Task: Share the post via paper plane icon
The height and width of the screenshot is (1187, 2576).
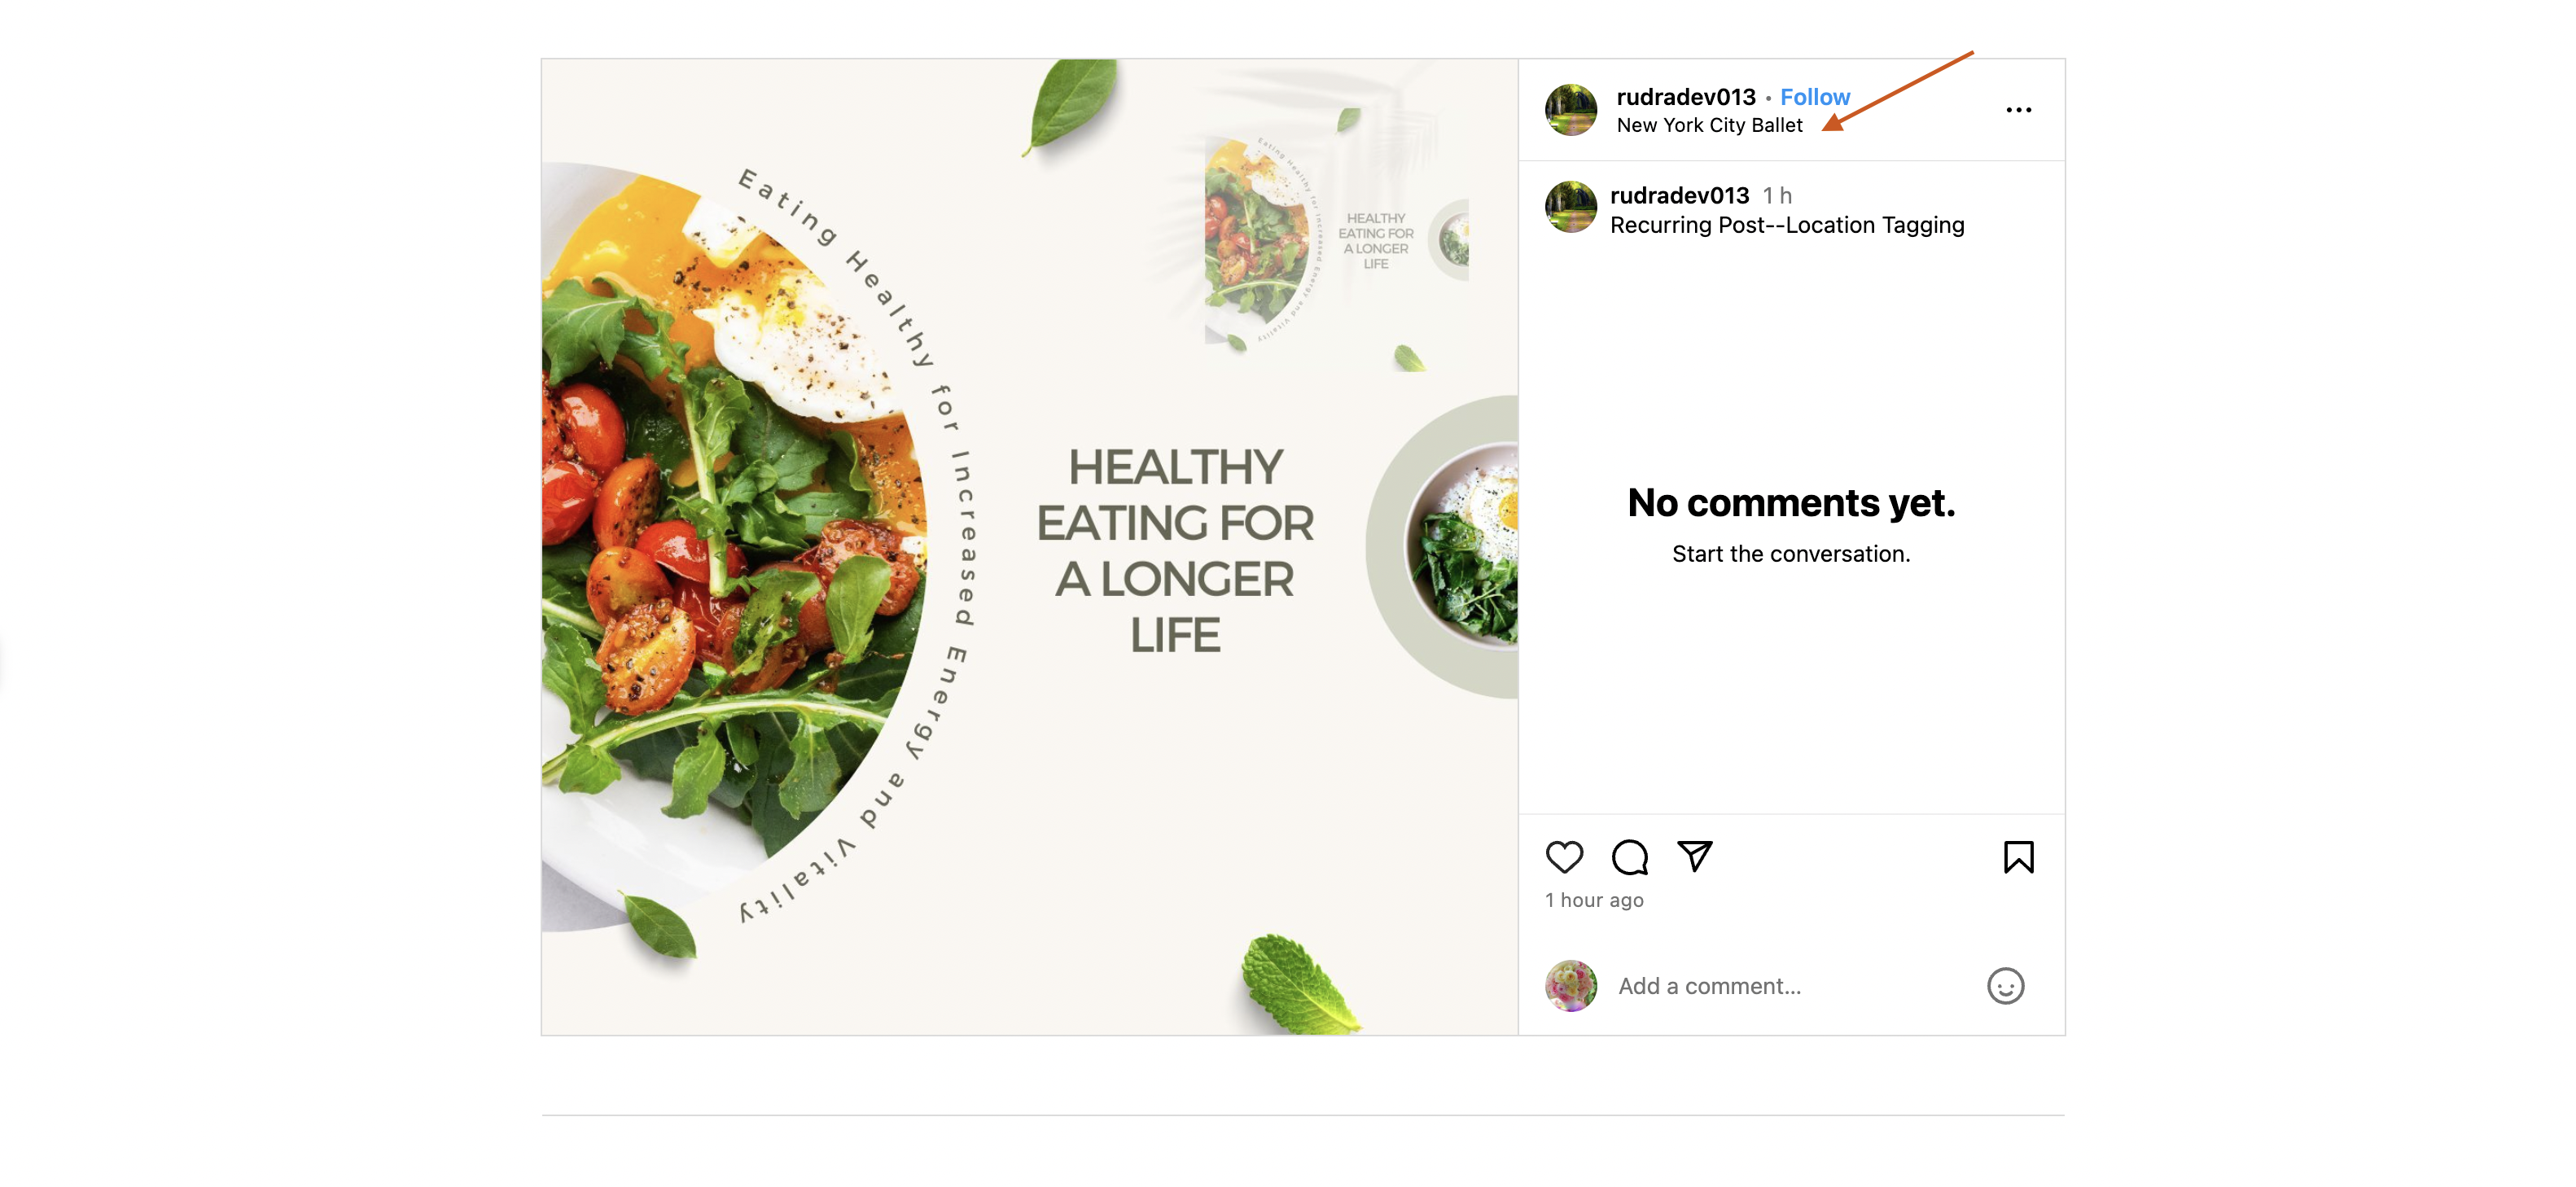Action: [1695, 856]
